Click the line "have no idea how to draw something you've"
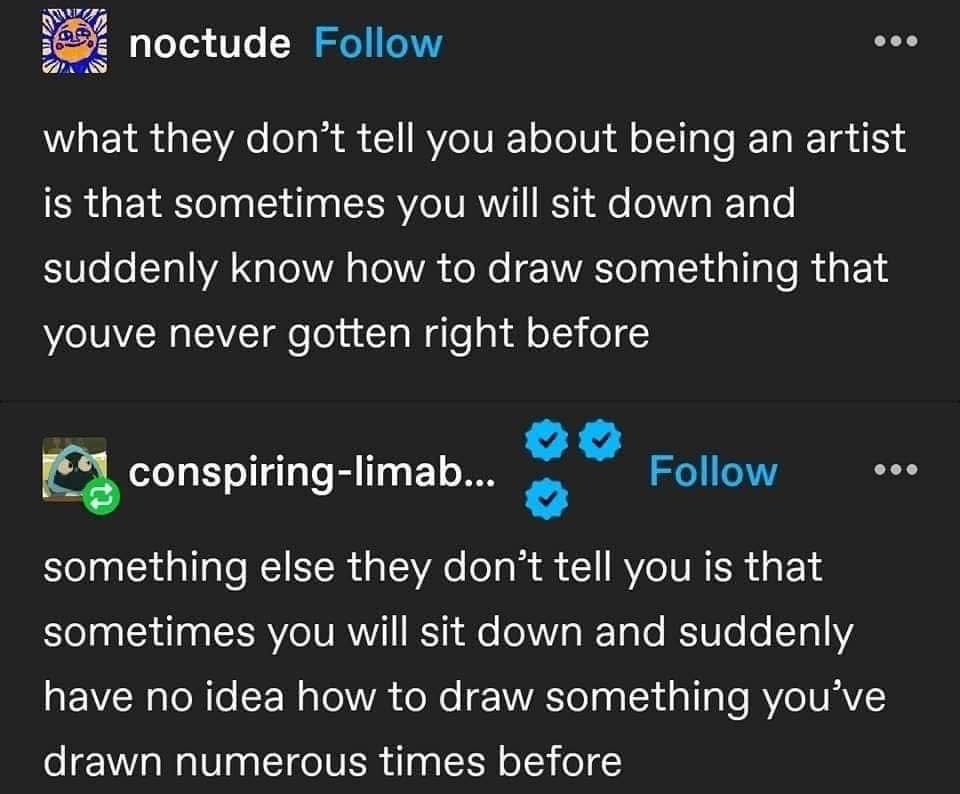The width and height of the screenshot is (960, 794). tap(464, 697)
